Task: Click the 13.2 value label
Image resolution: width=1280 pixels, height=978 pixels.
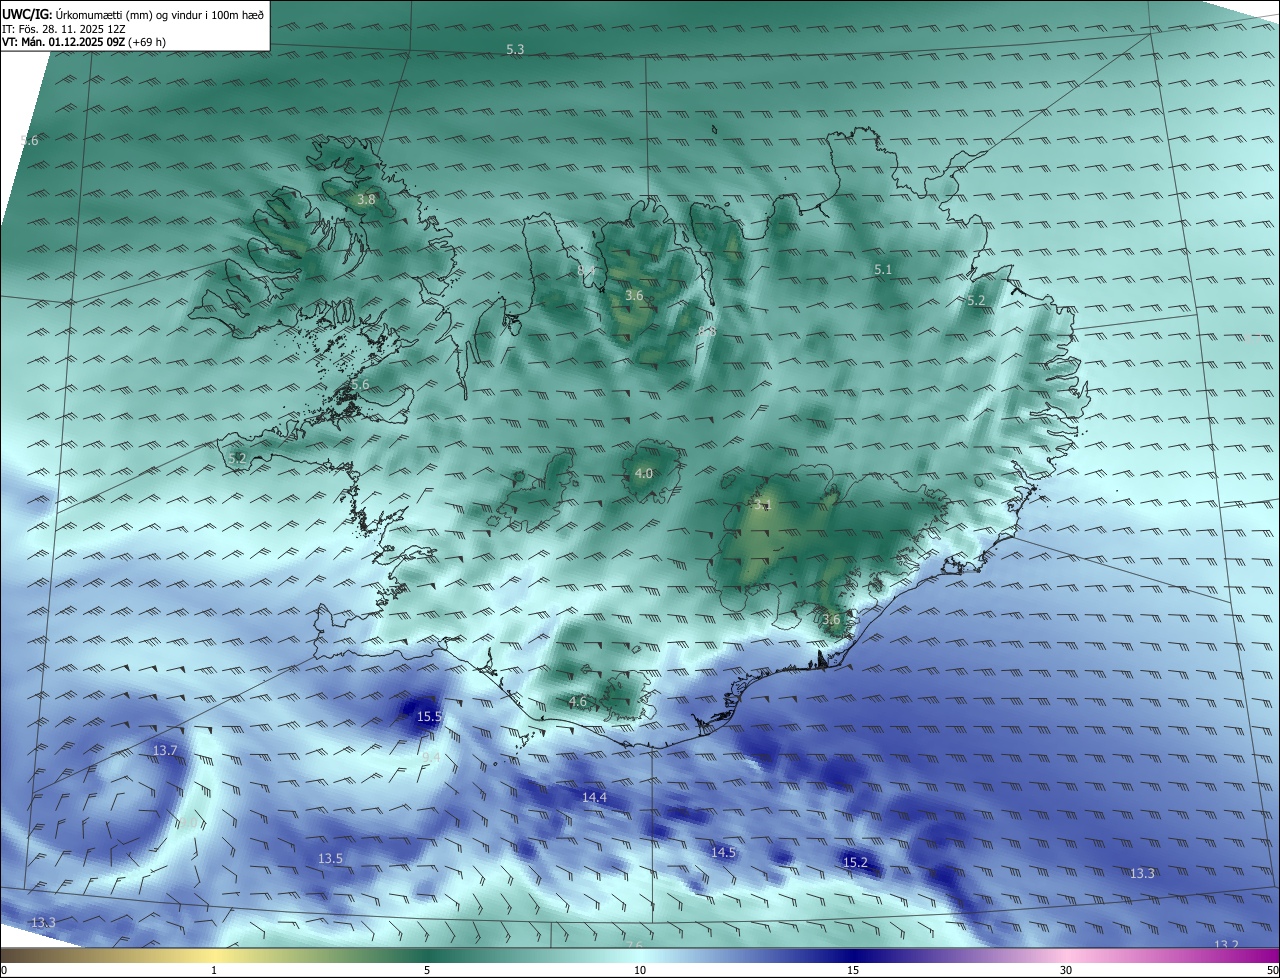Action: [1226, 945]
